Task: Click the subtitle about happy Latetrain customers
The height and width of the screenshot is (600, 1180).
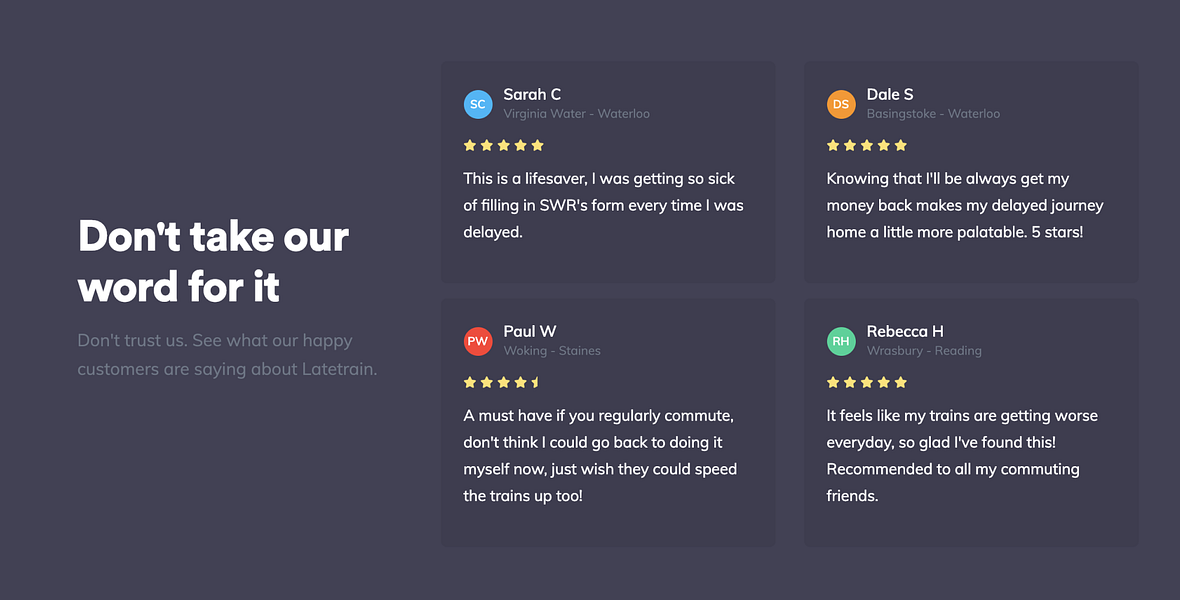Action: [x=227, y=355]
